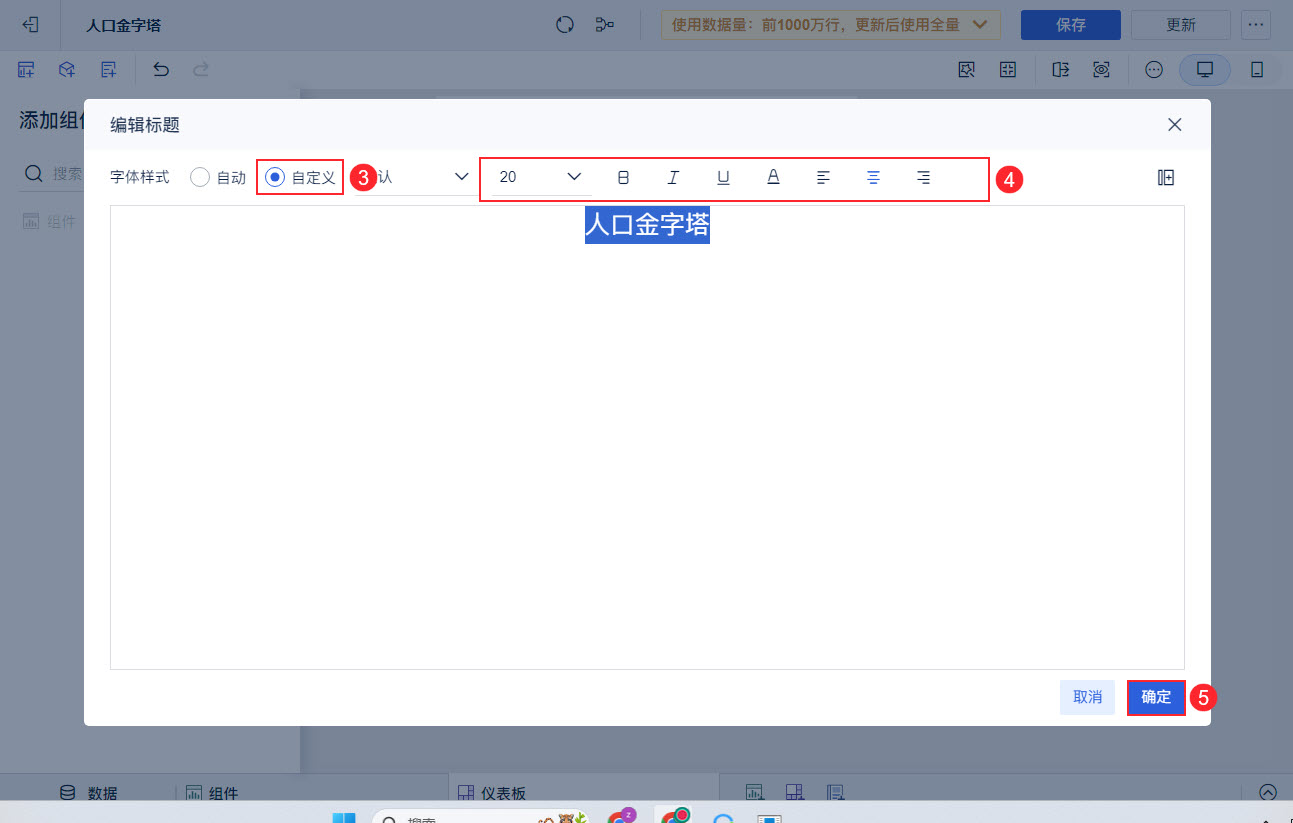
Task: Click the add-list icon in left toolbar
Action: point(109,70)
